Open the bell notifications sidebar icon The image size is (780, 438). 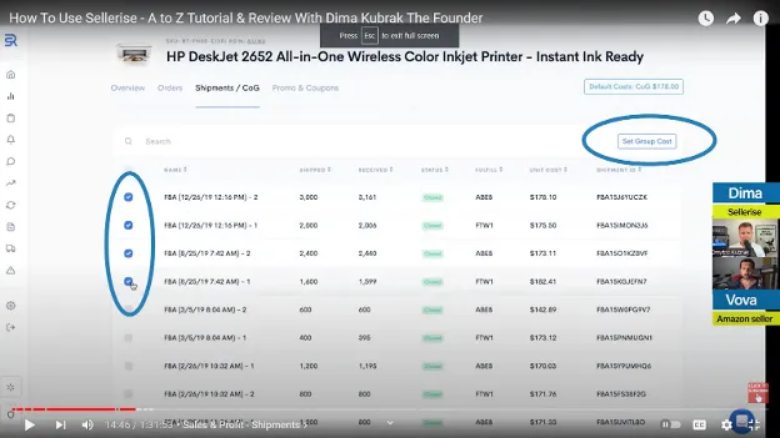(11, 140)
